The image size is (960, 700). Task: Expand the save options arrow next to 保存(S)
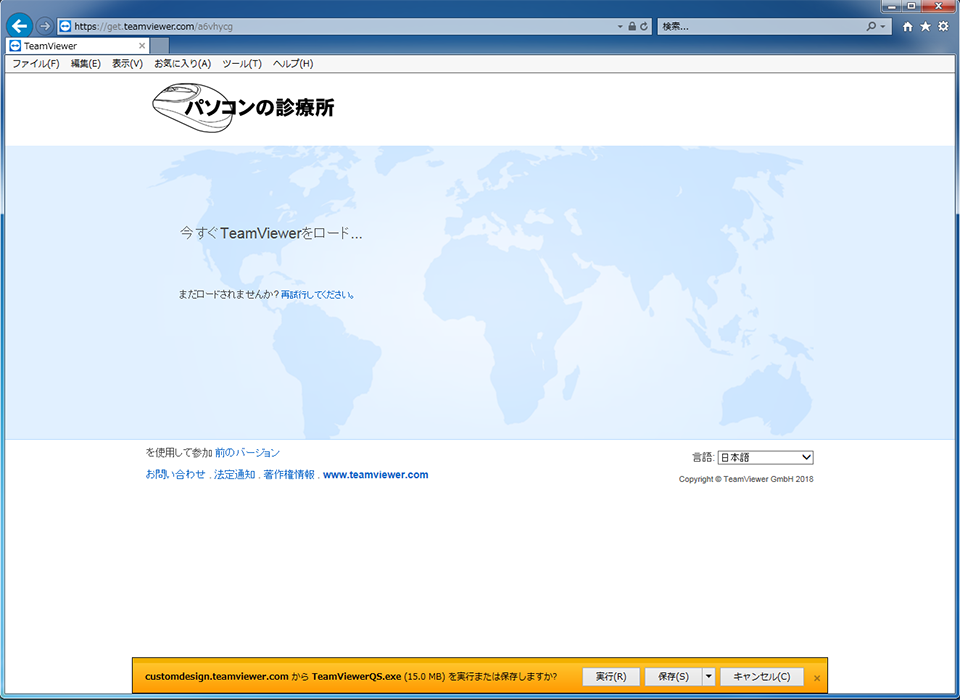pyautogui.click(x=708, y=677)
